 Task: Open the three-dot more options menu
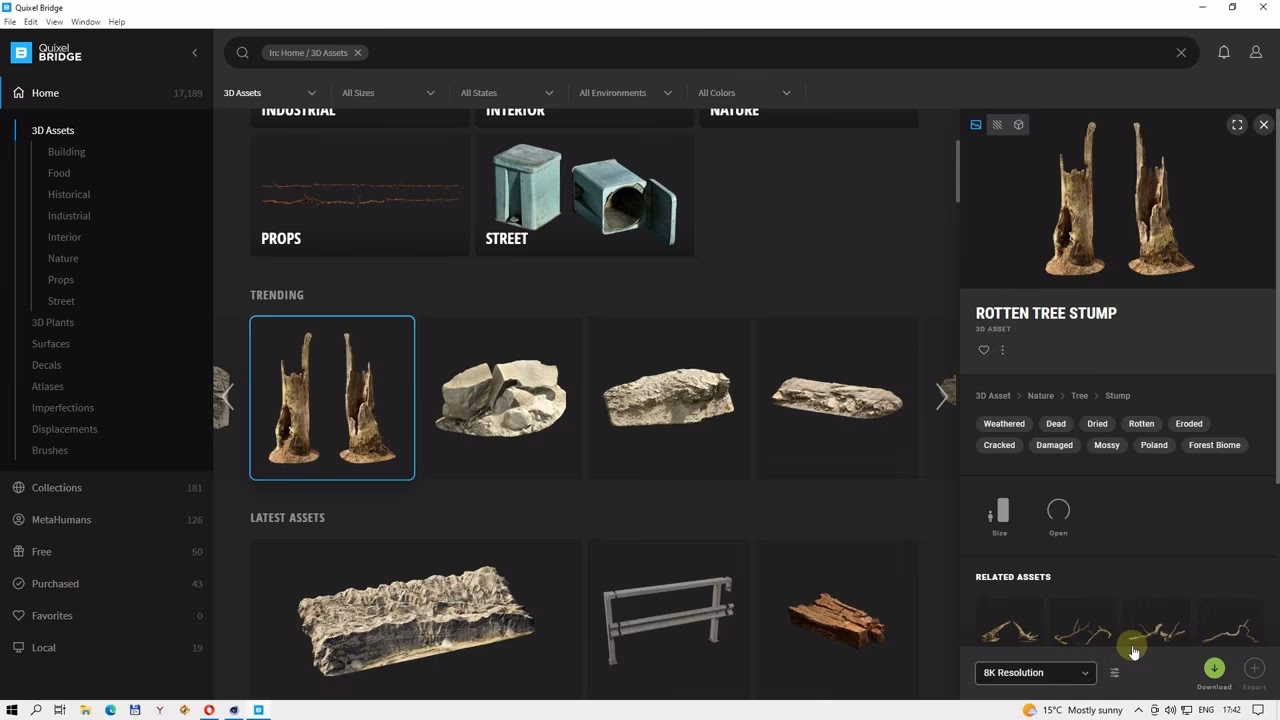(x=1002, y=350)
